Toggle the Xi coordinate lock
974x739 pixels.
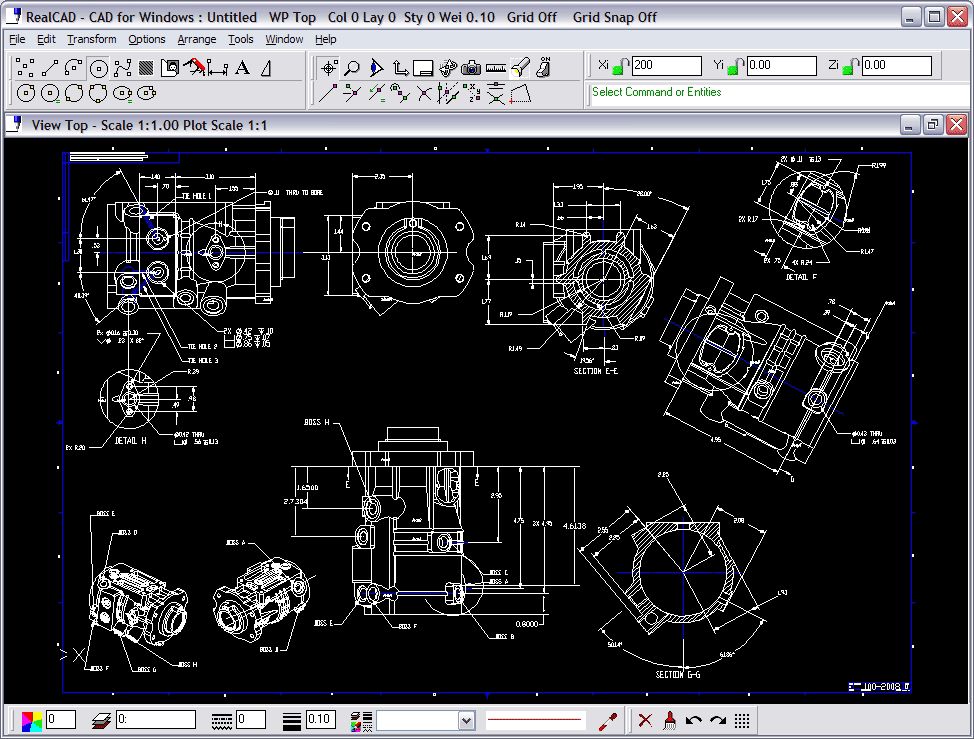[620, 66]
